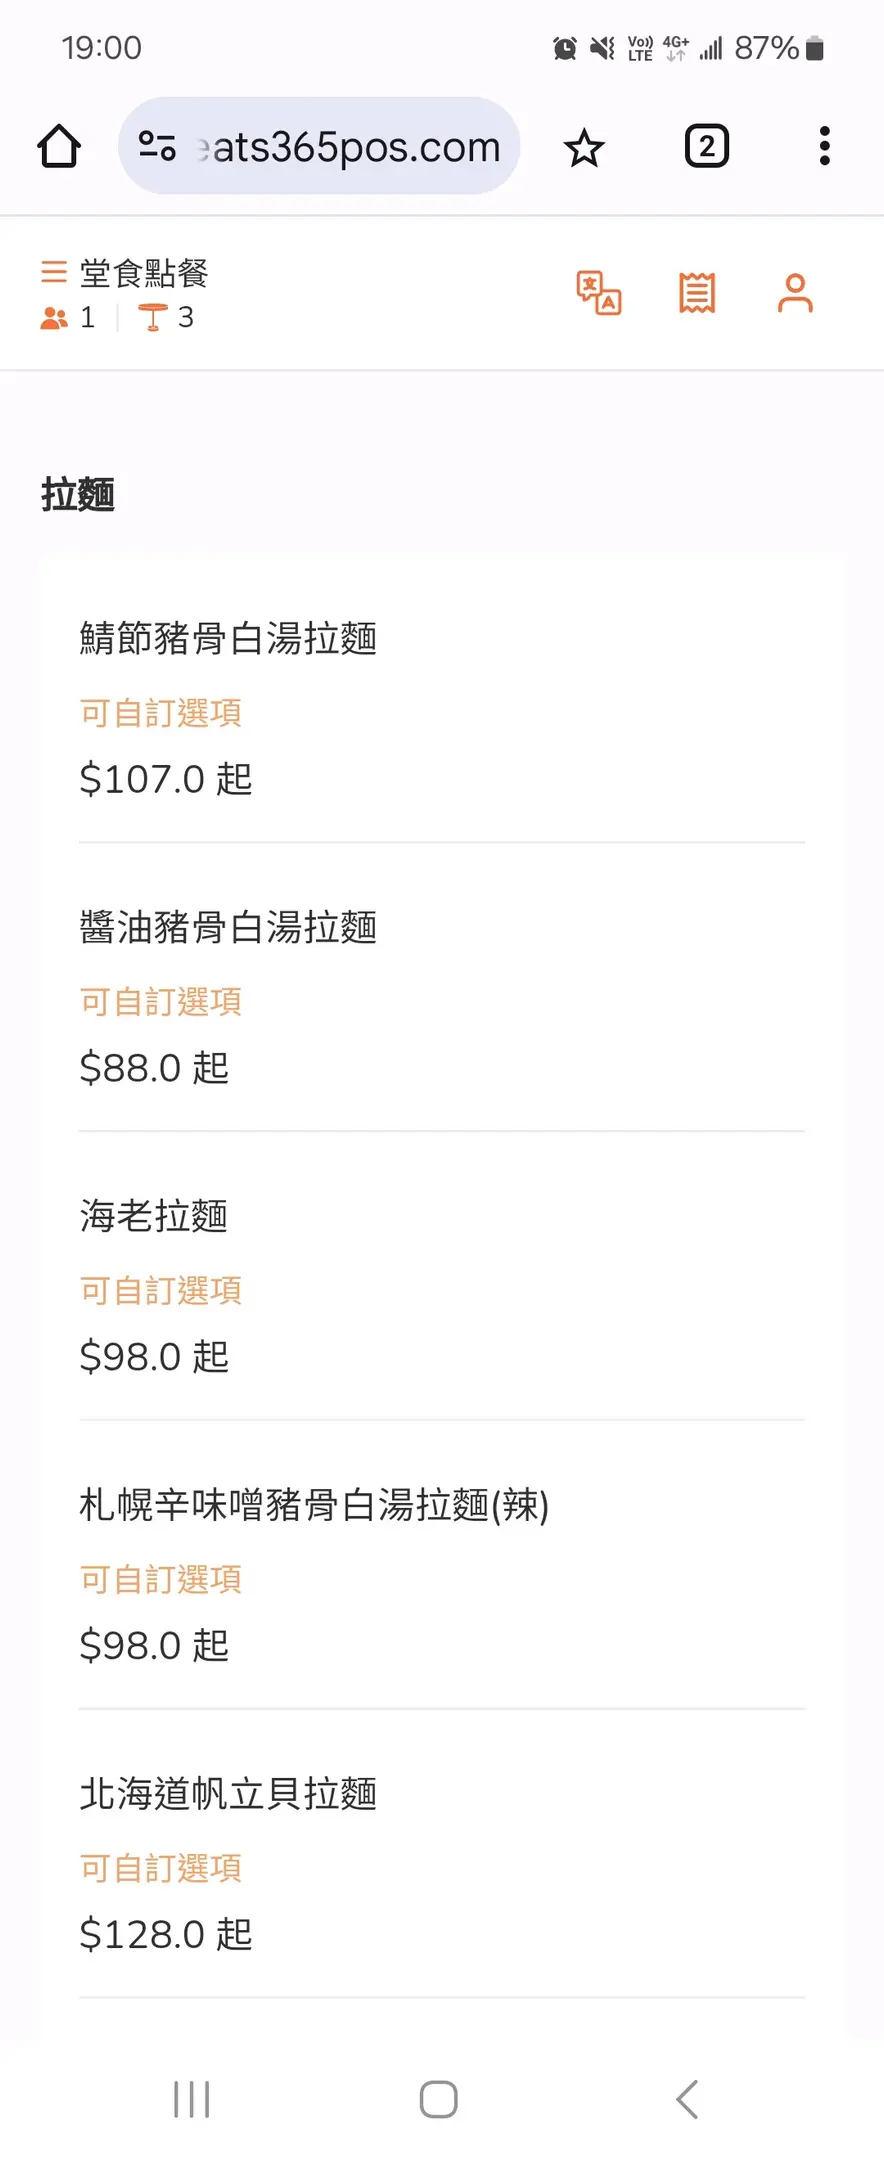Open the 海老拉麵 item
The image size is (884, 2160).
(x=154, y=1216)
